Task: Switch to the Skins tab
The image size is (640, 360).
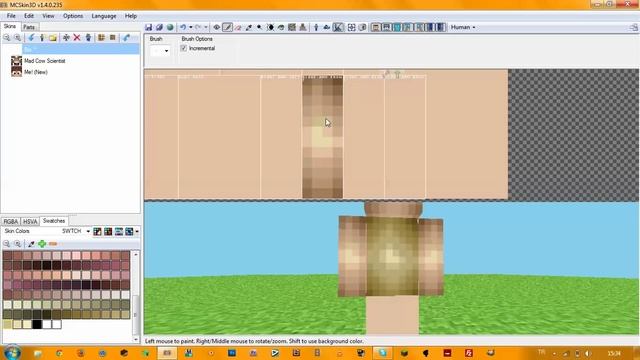Action: [10, 27]
